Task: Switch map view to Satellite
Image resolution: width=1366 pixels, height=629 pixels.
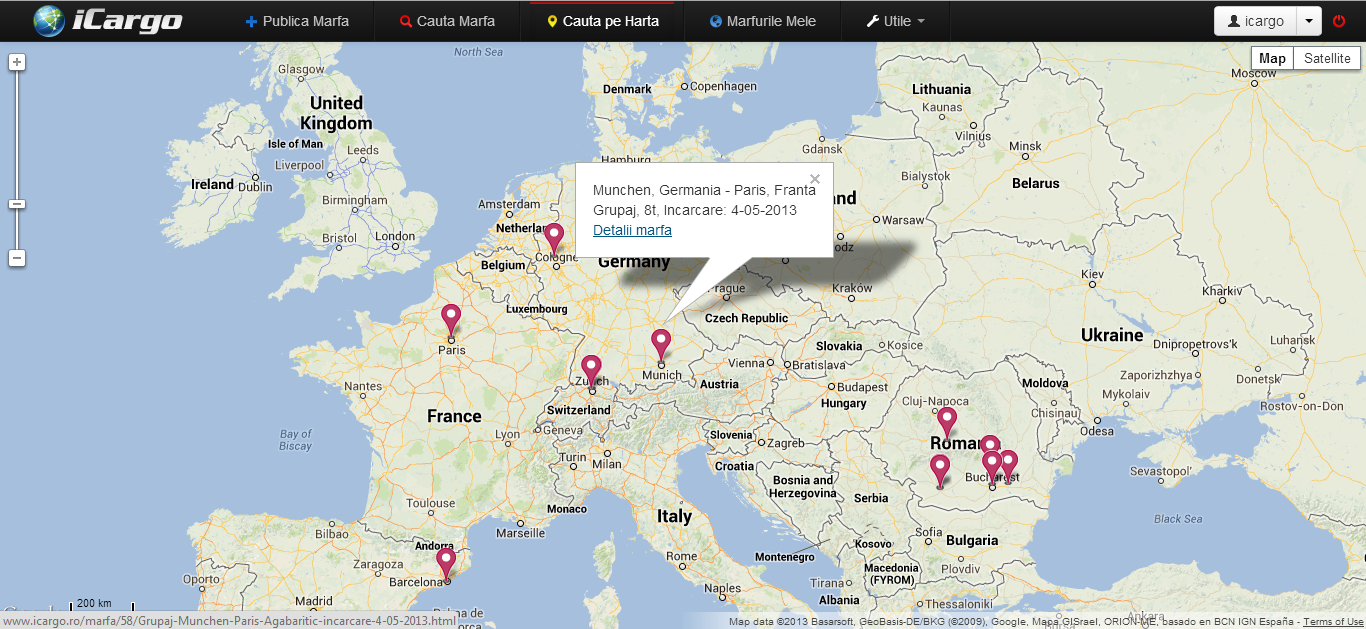Action: click(1327, 58)
